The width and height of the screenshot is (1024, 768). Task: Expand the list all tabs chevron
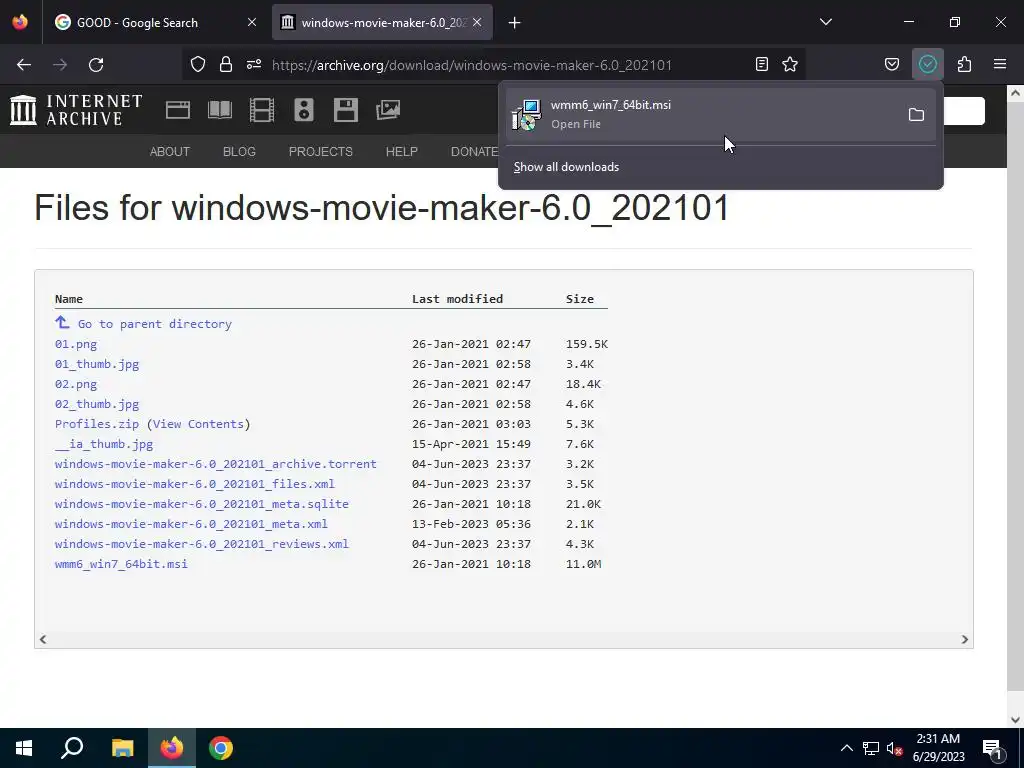click(826, 22)
